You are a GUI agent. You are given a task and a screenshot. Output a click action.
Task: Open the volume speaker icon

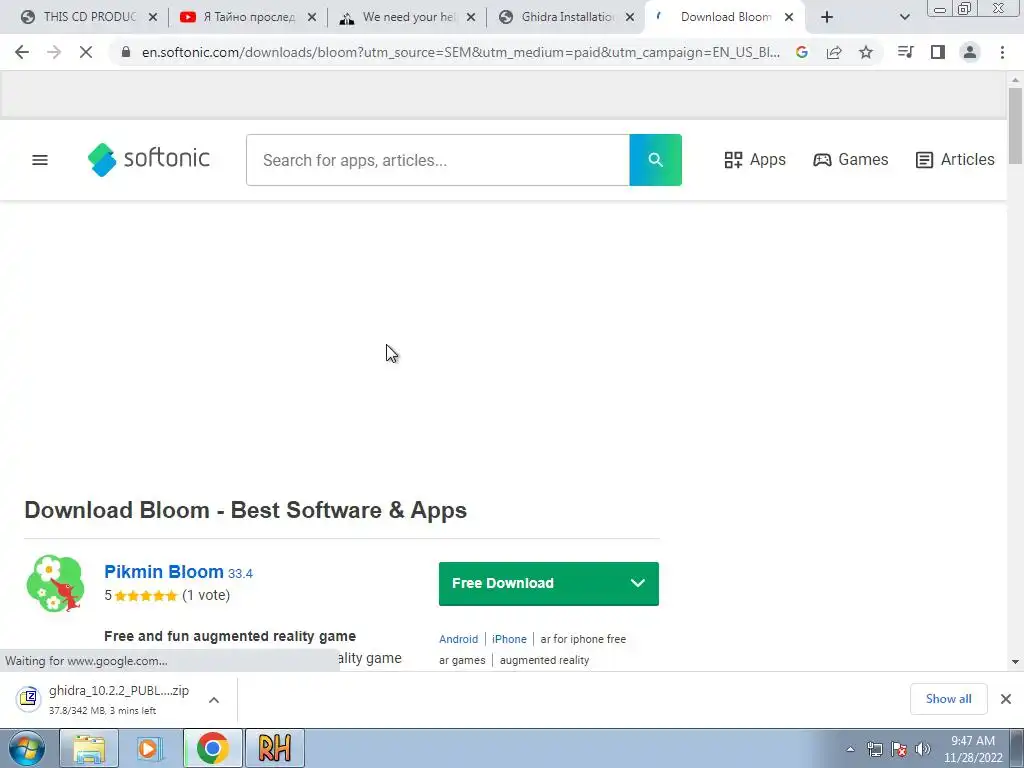pos(923,749)
